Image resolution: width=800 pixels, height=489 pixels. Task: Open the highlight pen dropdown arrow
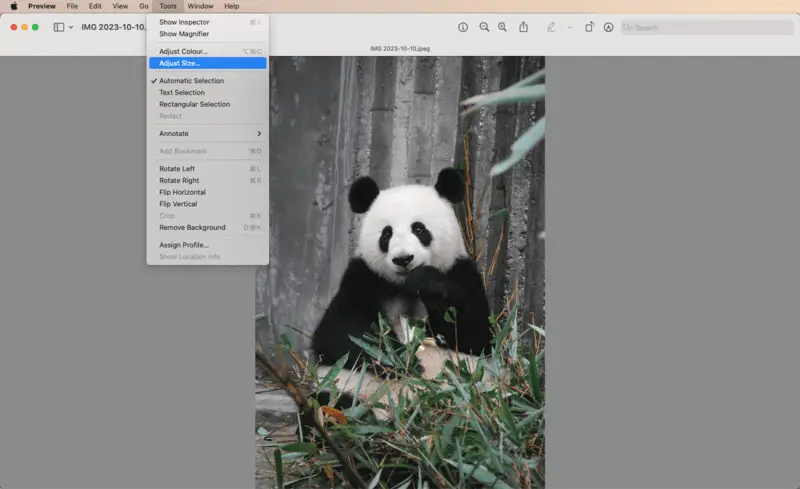tap(569, 27)
